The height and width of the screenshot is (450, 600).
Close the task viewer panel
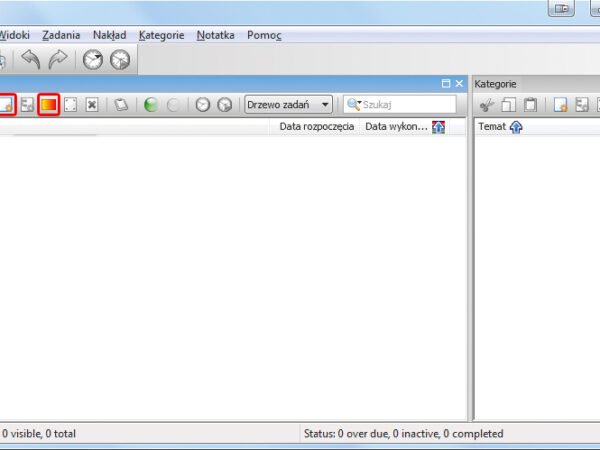click(459, 84)
